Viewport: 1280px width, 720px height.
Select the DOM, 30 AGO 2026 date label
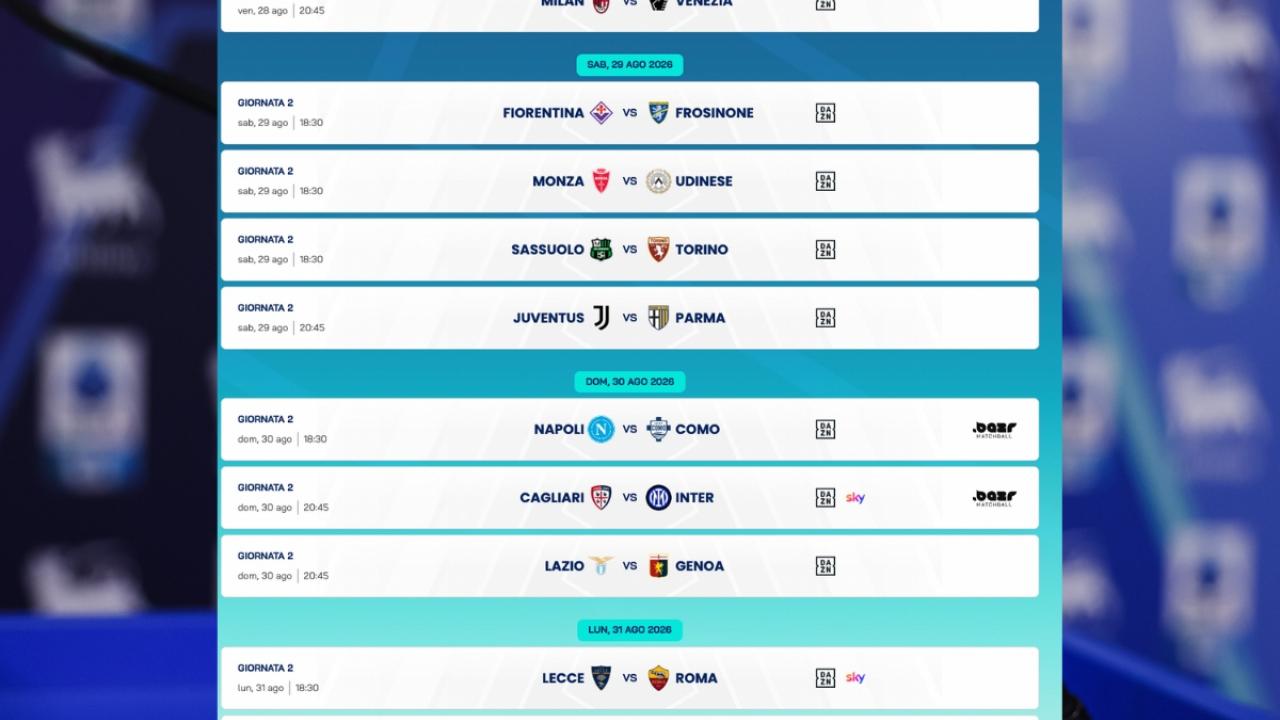coord(629,381)
